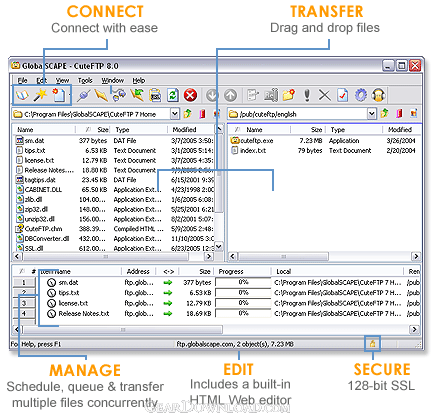Click the Reconnect globe-and-arrows toolbar icon
Image resolution: width=437 pixels, height=416 pixels.
pos(119,96)
